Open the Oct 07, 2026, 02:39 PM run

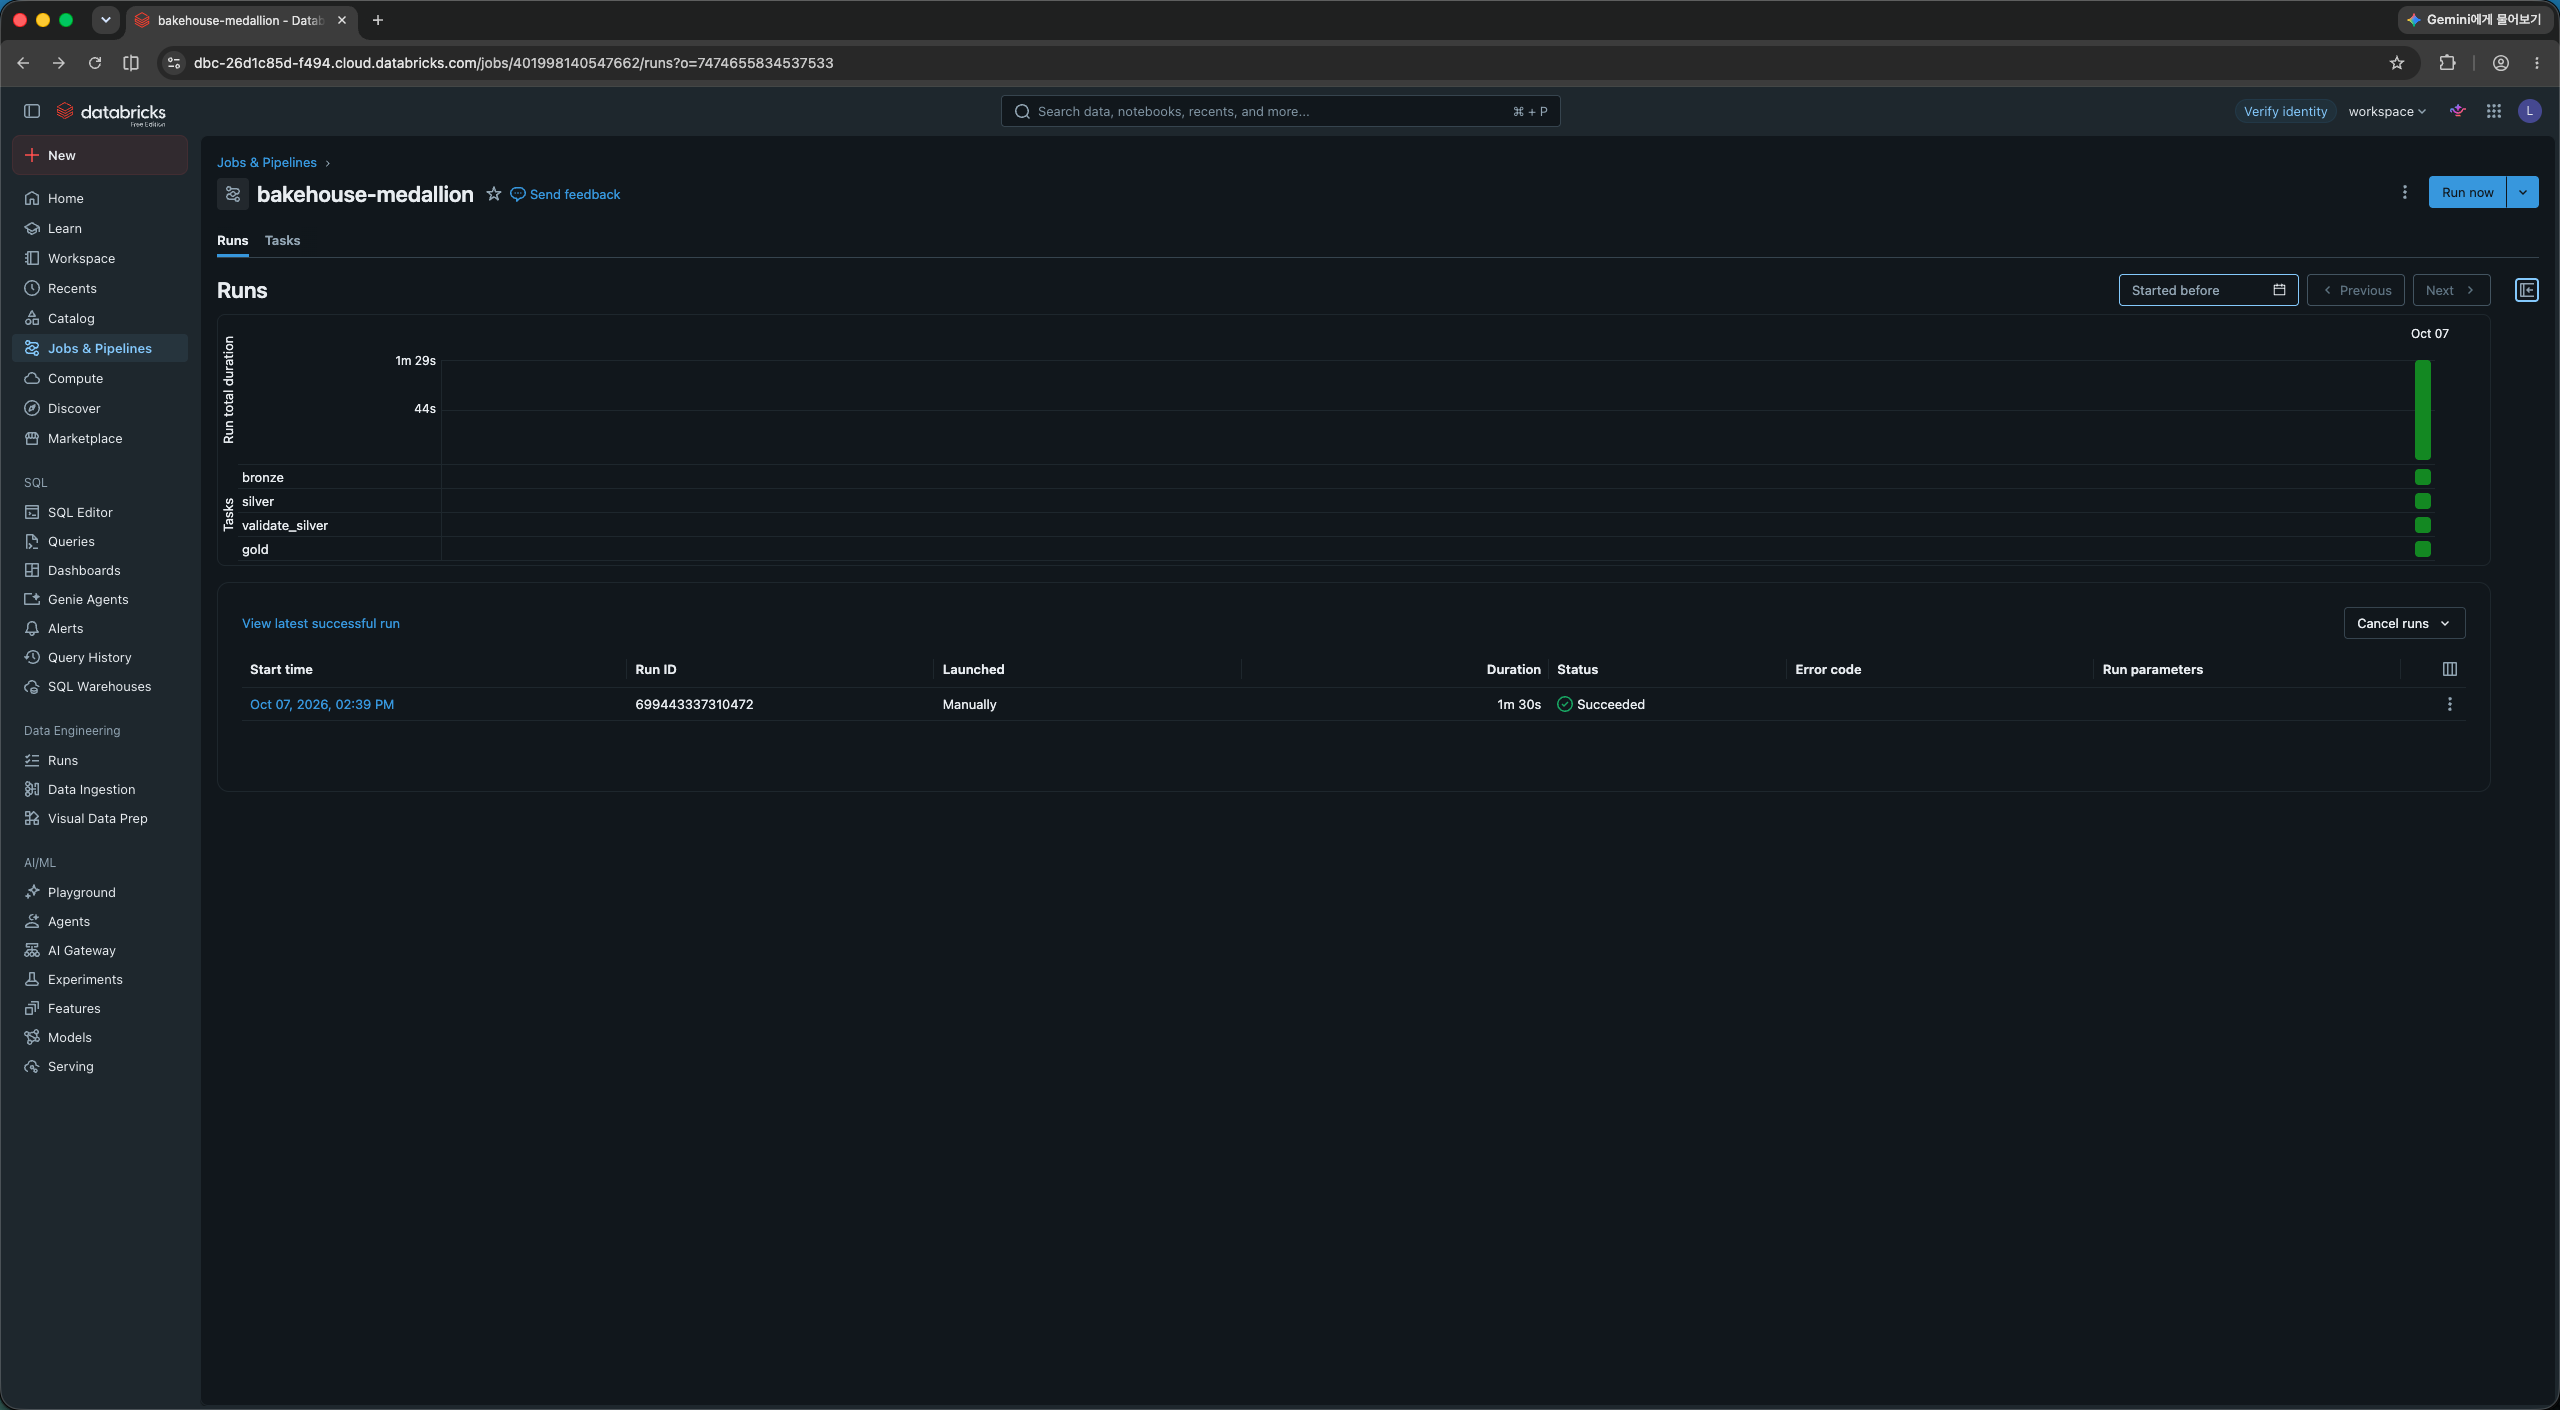pyautogui.click(x=322, y=704)
